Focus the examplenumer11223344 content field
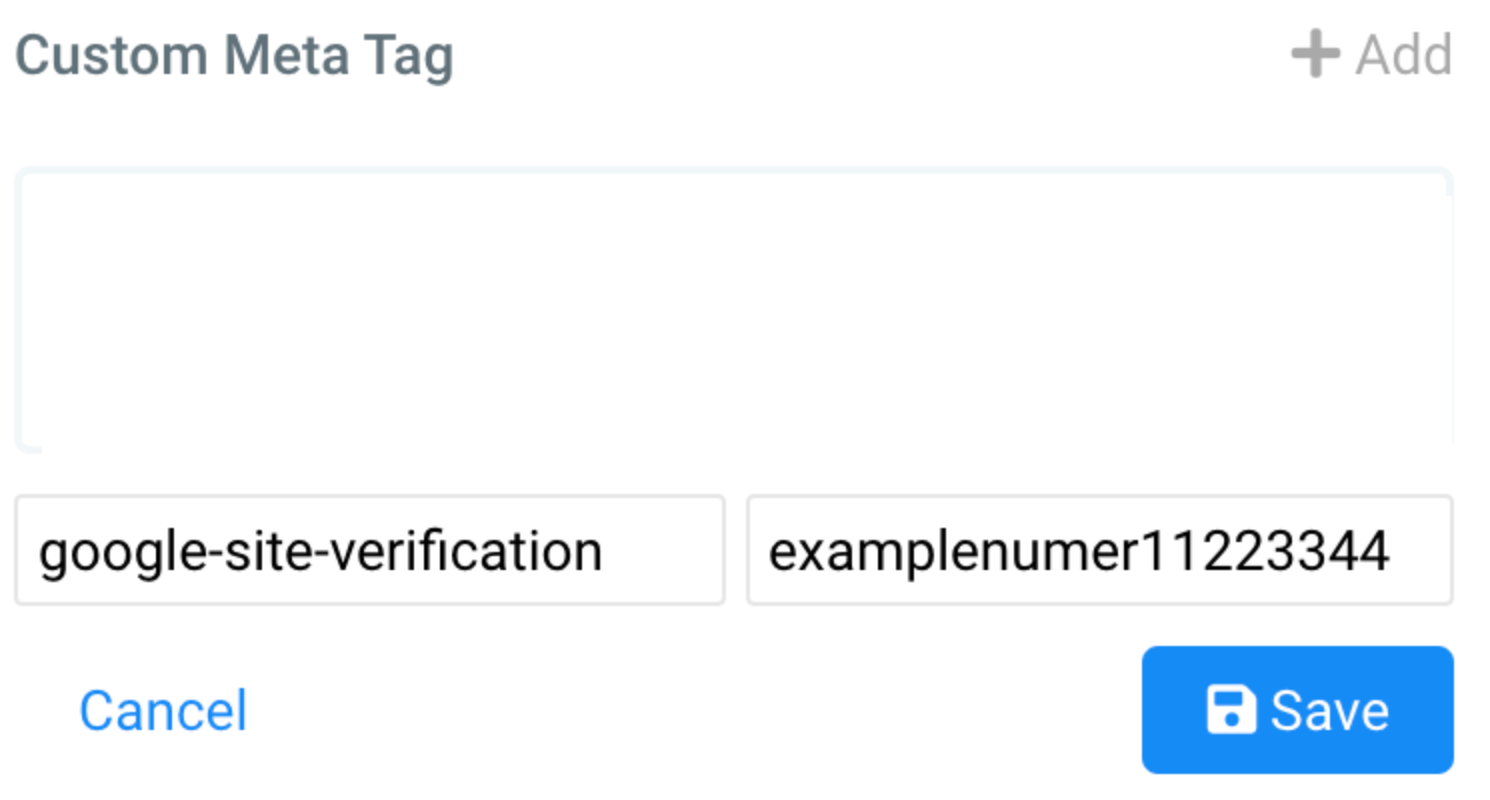 tap(1099, 550)
